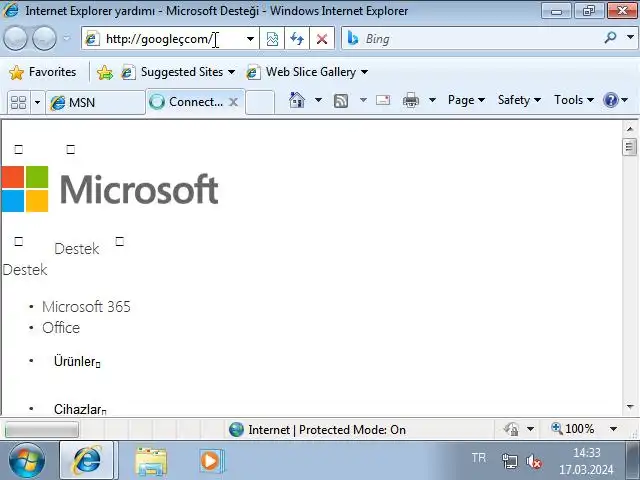This screenshot has height=480, width=640.
Task: Expand the tab list dropdown arrow
Action: pos(37,102)
